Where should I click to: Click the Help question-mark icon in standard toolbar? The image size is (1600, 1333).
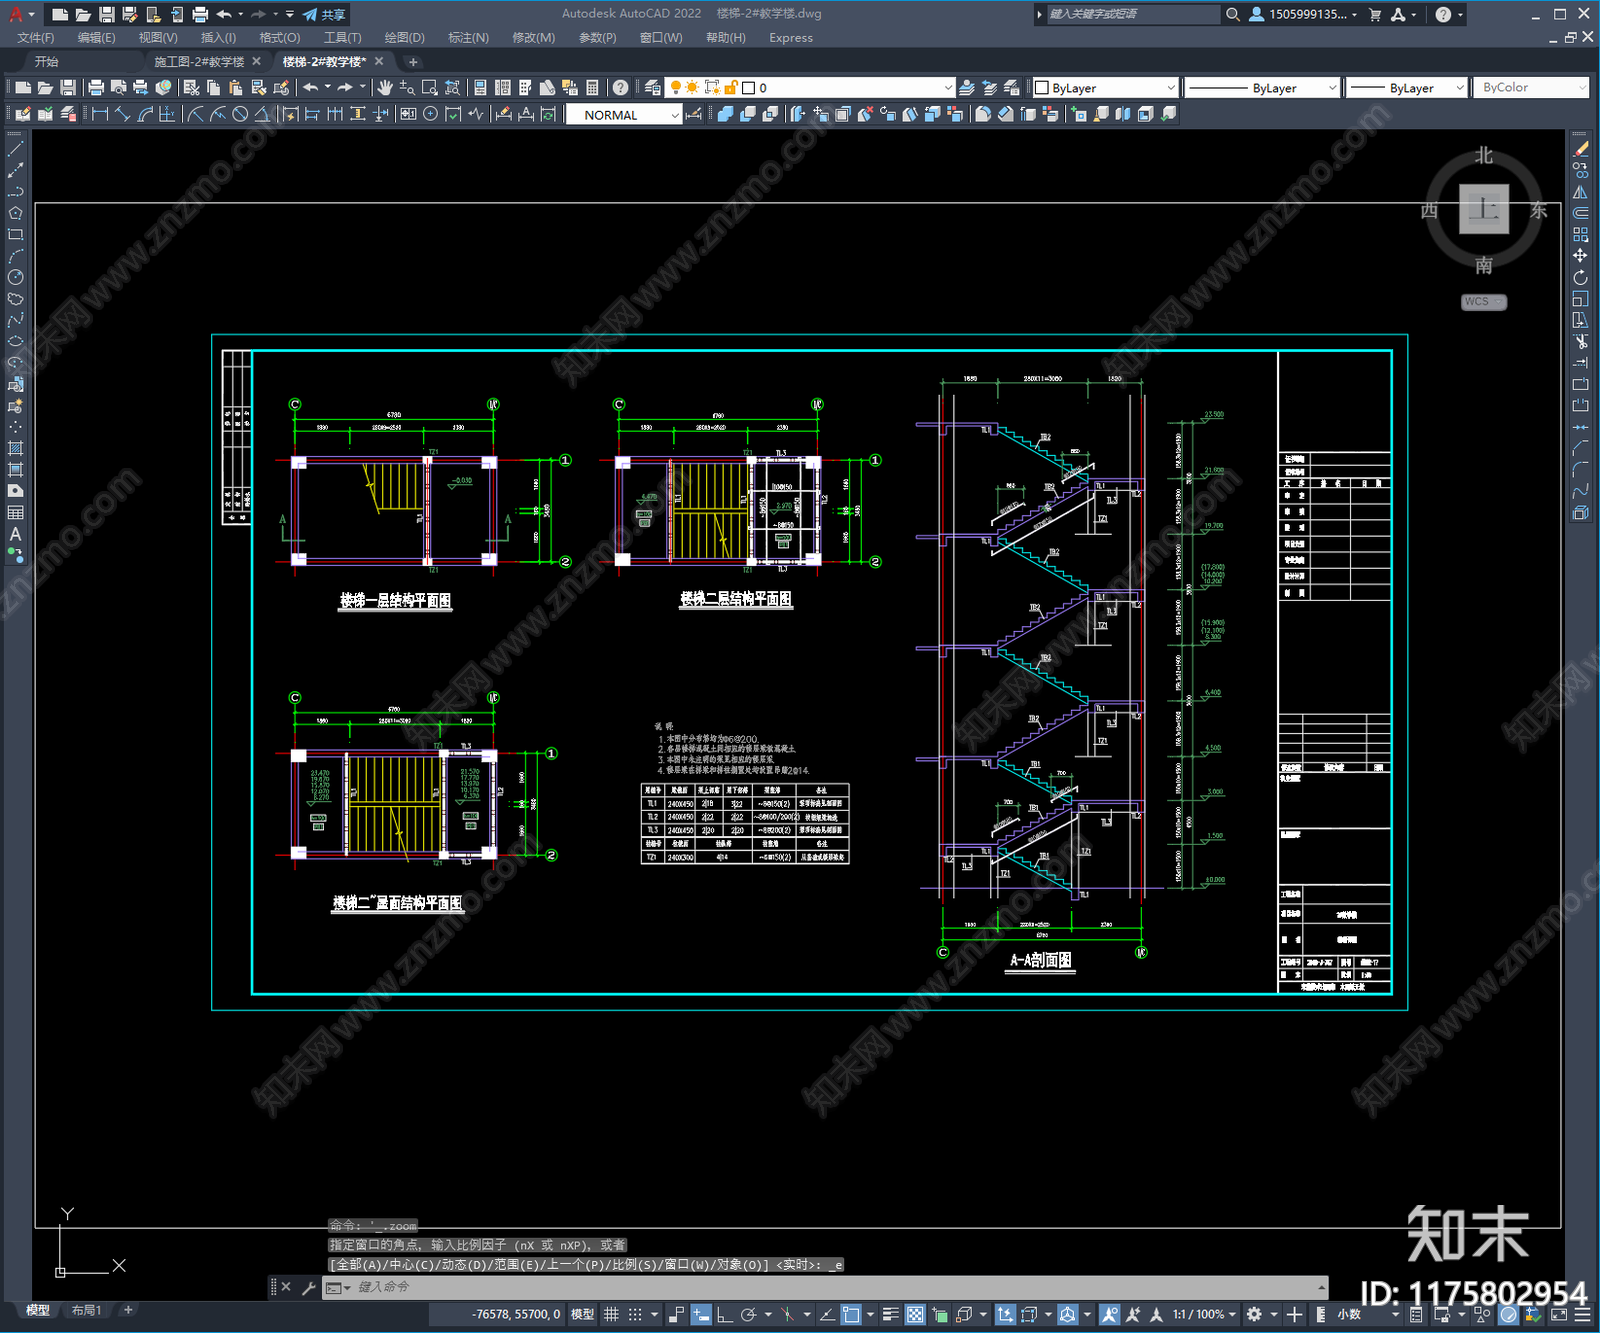(x=620, y=88)
